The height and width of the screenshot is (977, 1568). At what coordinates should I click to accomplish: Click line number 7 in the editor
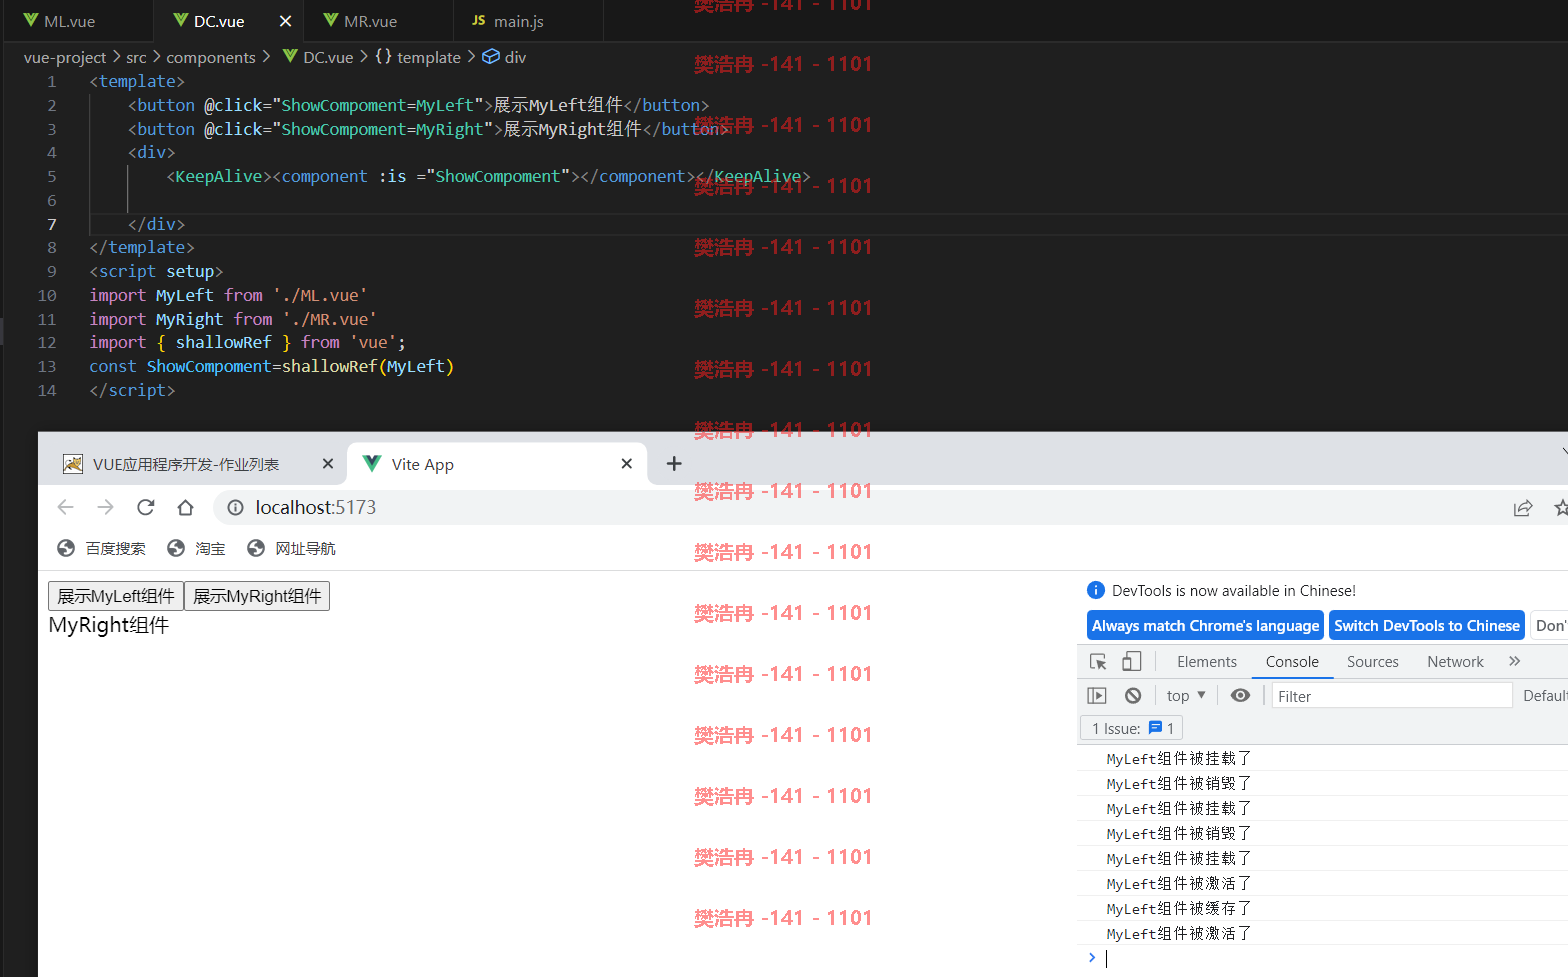pyautogui.click(x=51, y=224)
